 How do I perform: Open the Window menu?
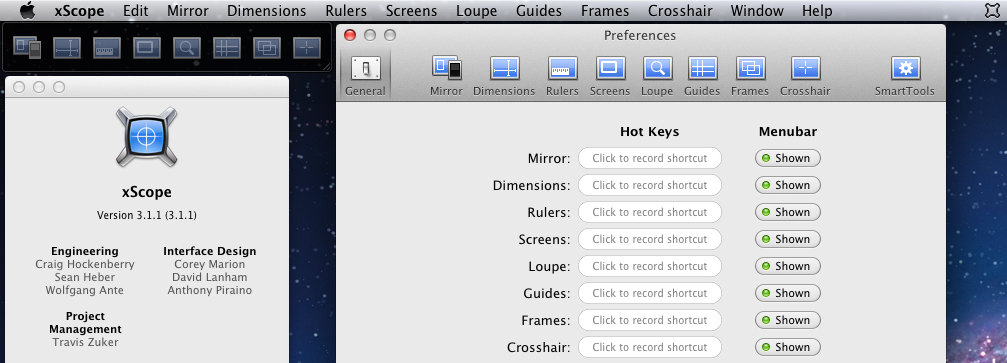757,11
